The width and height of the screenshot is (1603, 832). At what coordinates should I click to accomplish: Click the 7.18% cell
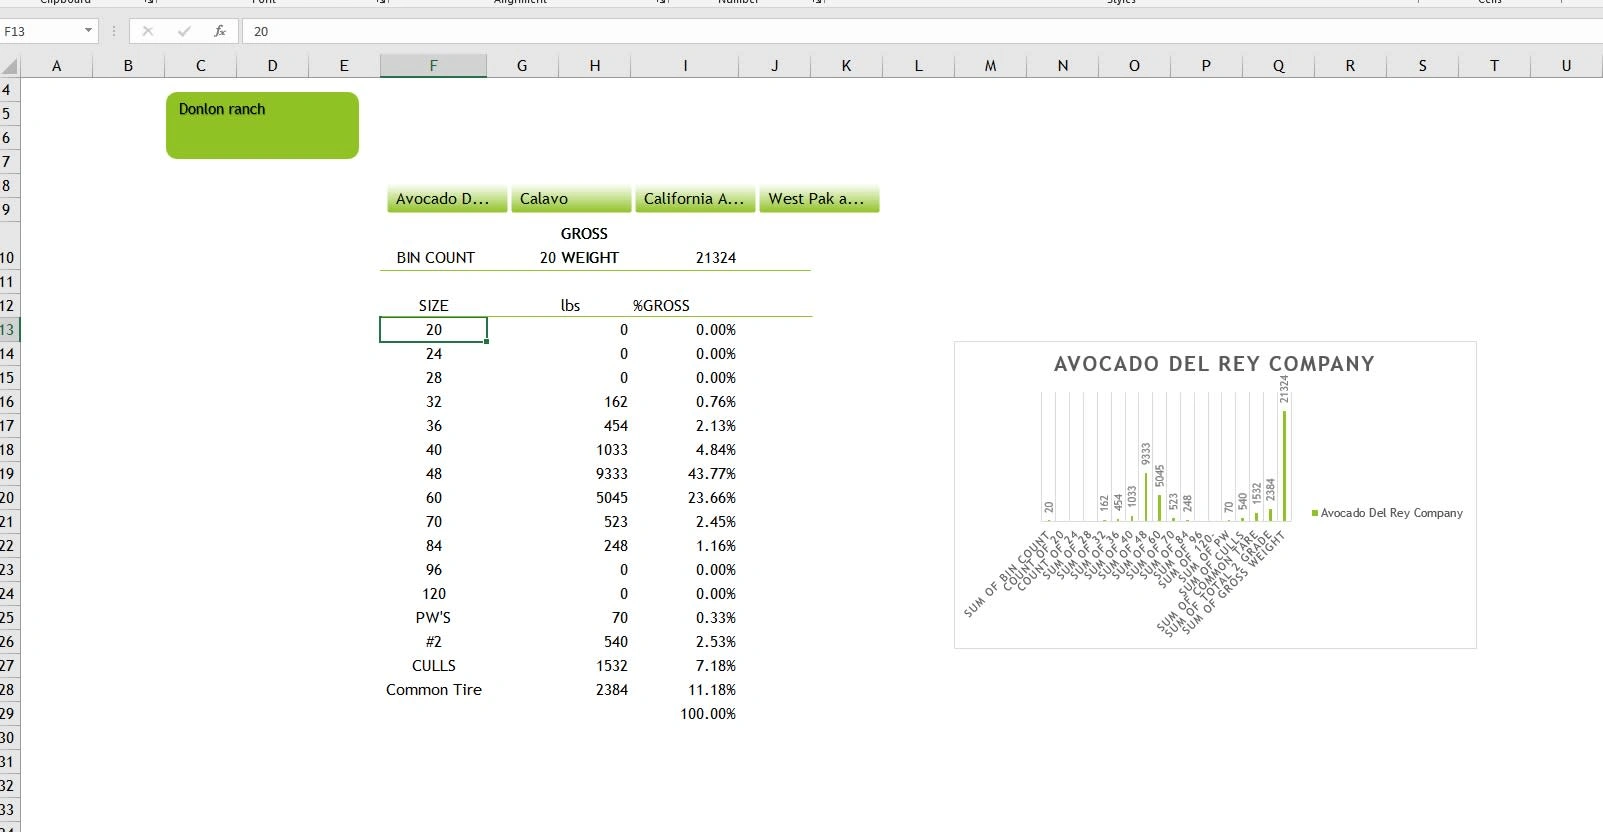[x=685, y=666]
